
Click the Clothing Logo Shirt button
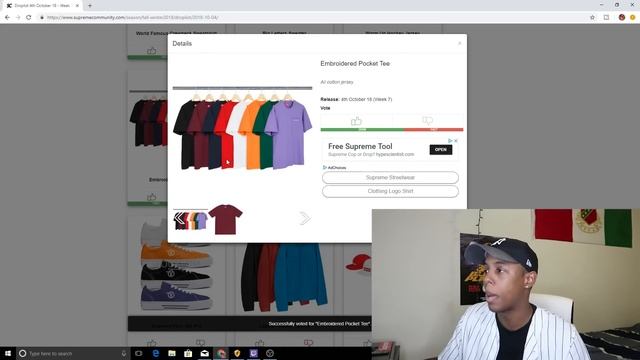(390, 191)
